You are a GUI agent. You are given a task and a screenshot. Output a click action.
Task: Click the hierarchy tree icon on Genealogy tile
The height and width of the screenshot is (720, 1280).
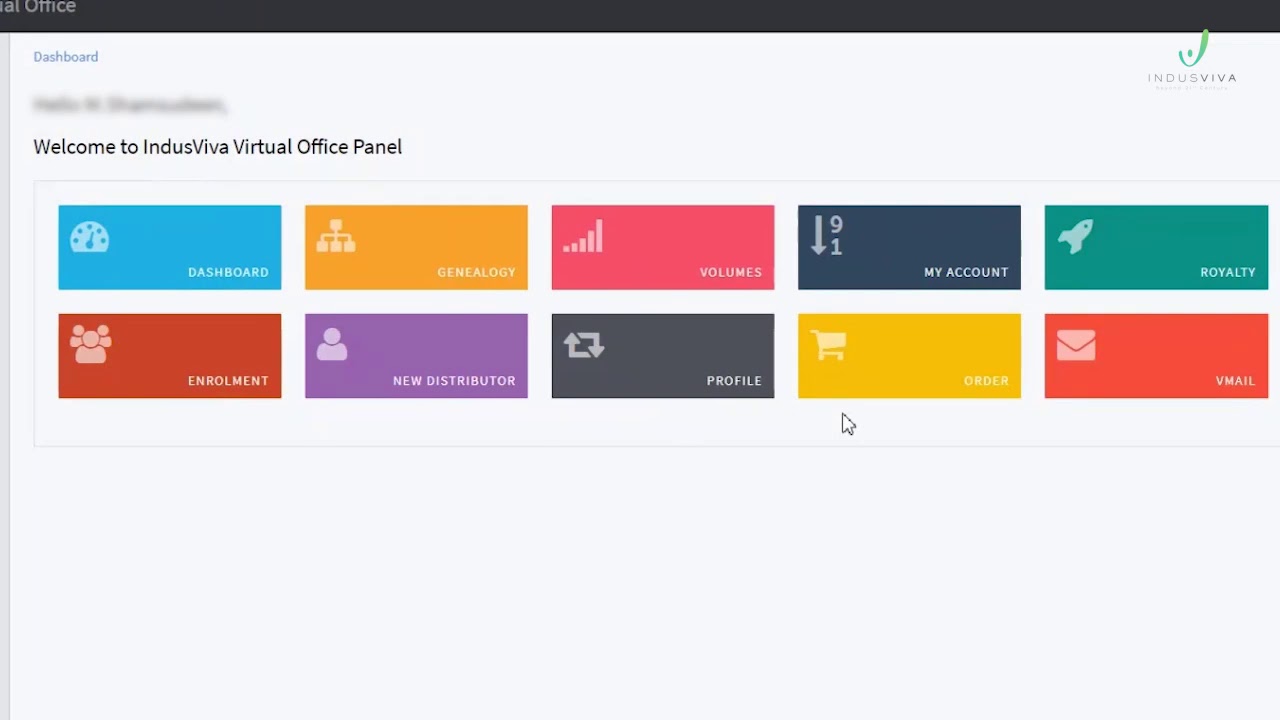[x=336, y=237]
